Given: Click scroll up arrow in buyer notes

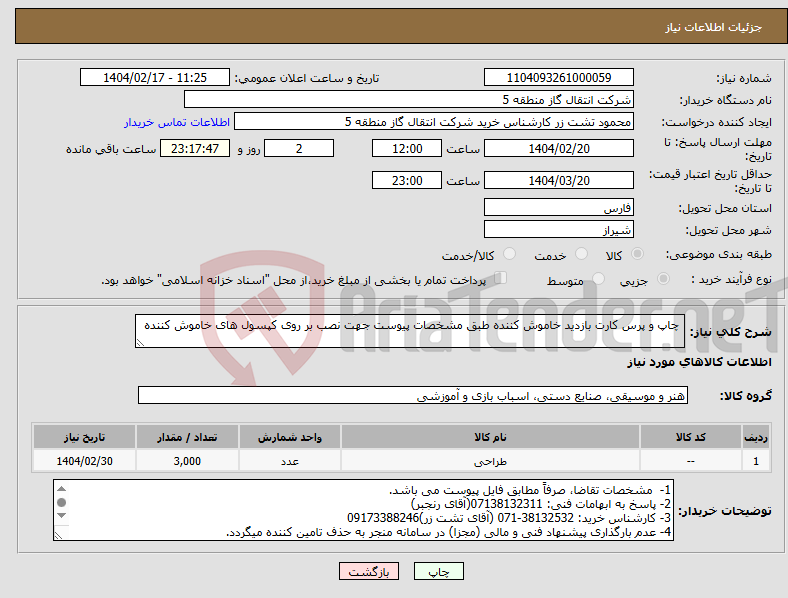Looking at the screenshot, I should (61, 488).
